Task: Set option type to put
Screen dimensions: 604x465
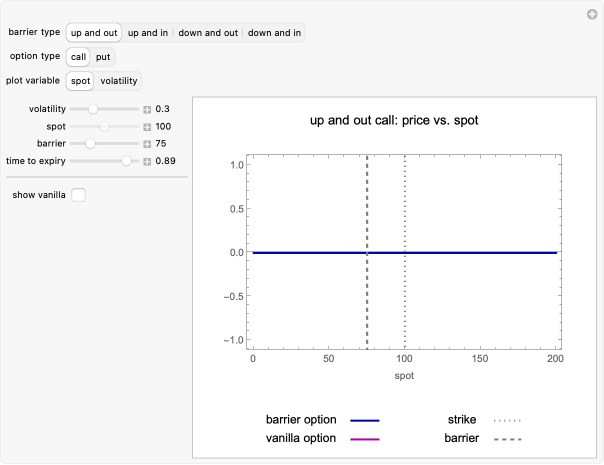Action: pos(103,57)
